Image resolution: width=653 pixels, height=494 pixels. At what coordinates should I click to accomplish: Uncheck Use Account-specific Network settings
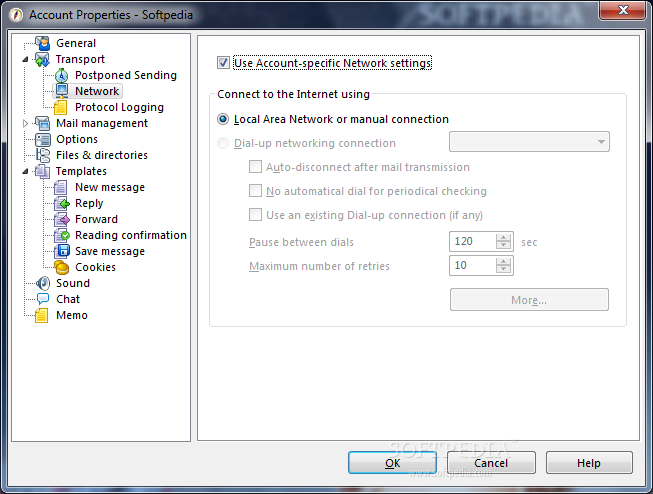click(x=223, y=63)
